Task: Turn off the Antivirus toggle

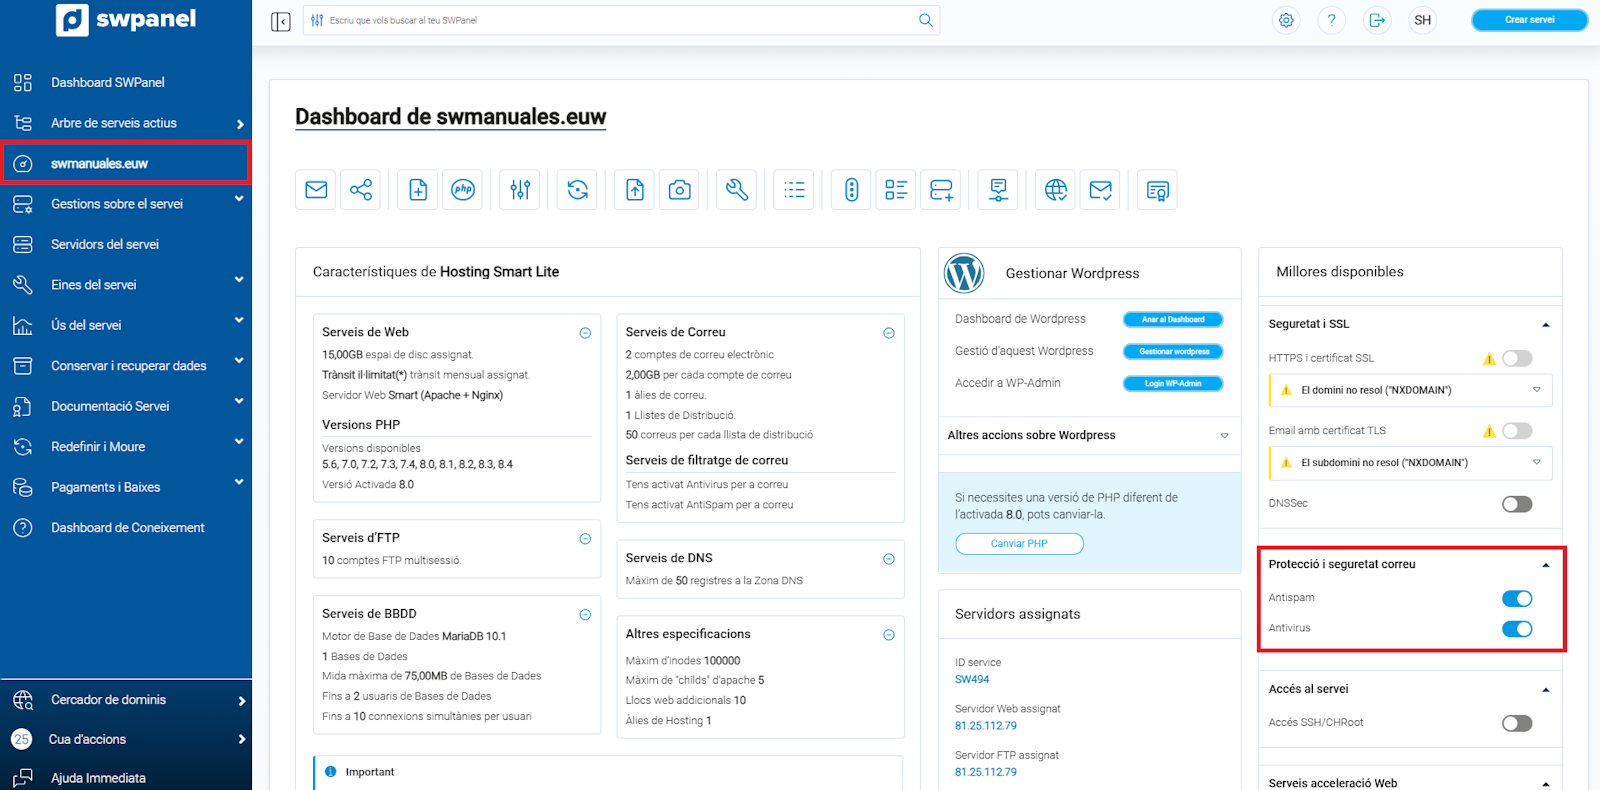Action: pyautogui.click(x=1516, y=629)
